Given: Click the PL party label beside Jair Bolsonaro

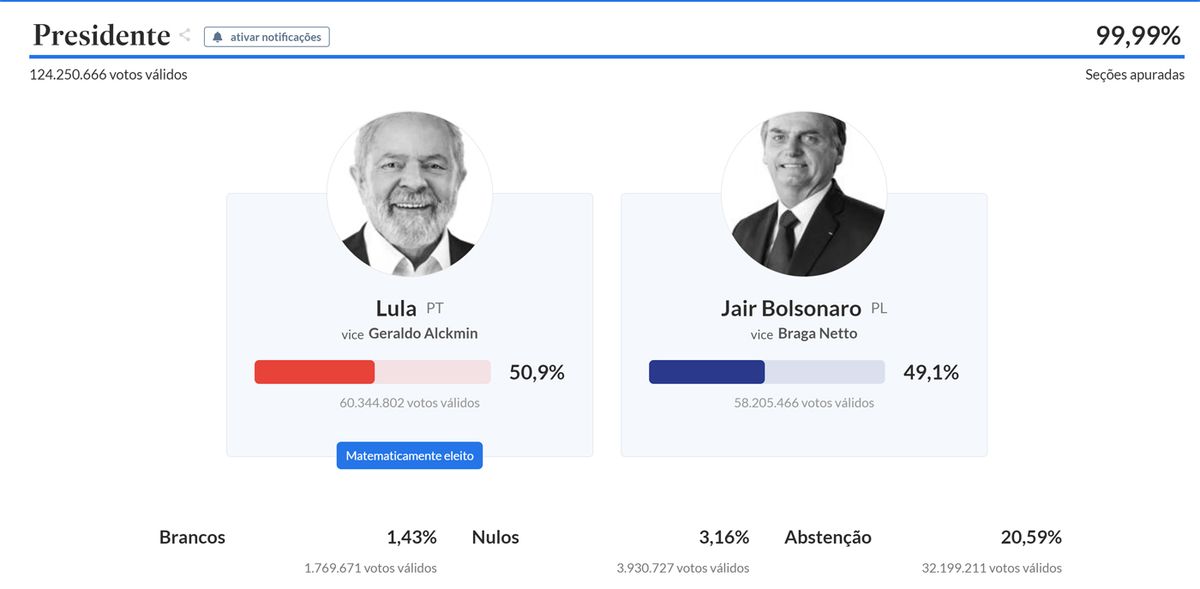Looking at the screenshot, I should point(879,309).
